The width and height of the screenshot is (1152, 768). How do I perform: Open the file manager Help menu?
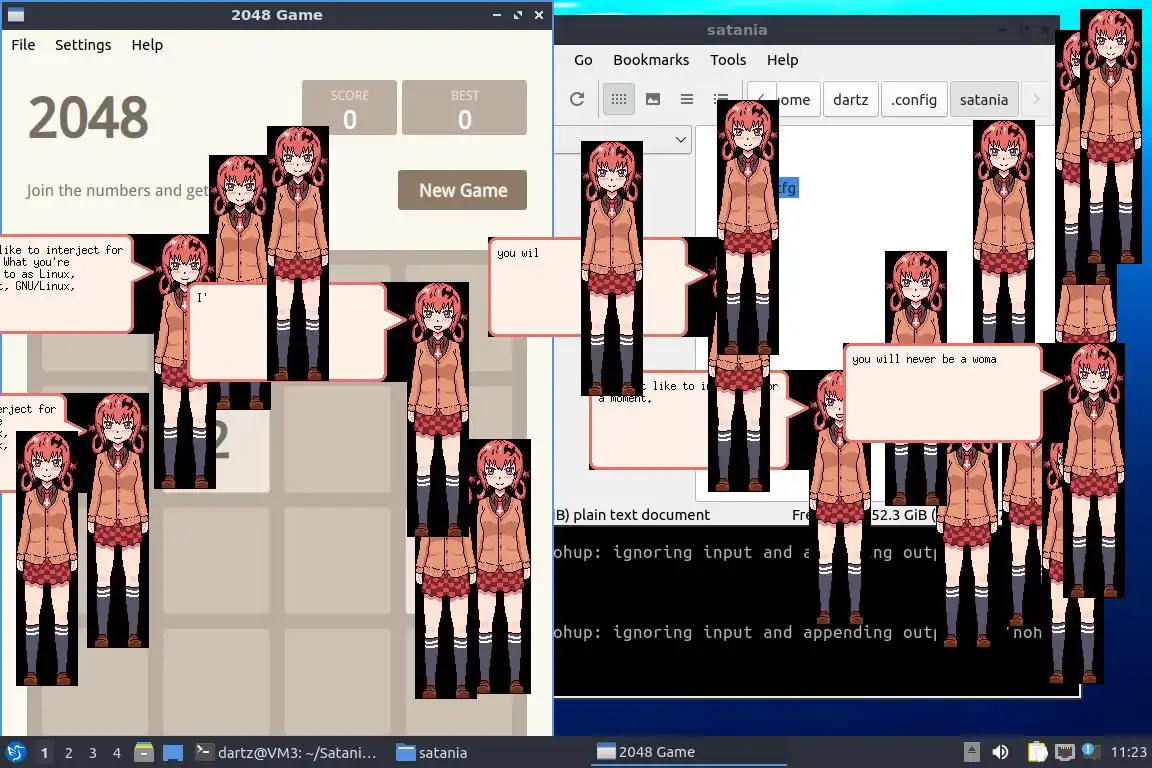tap(782, 60)
